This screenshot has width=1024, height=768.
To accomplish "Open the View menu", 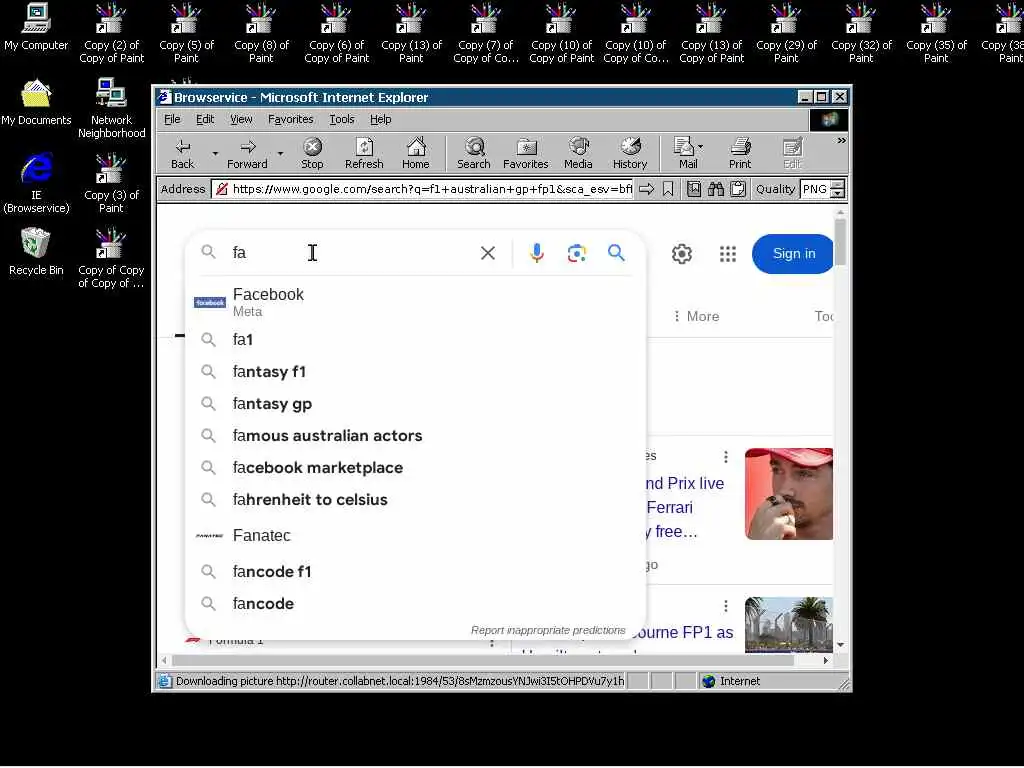I will (x=241, y=119).
